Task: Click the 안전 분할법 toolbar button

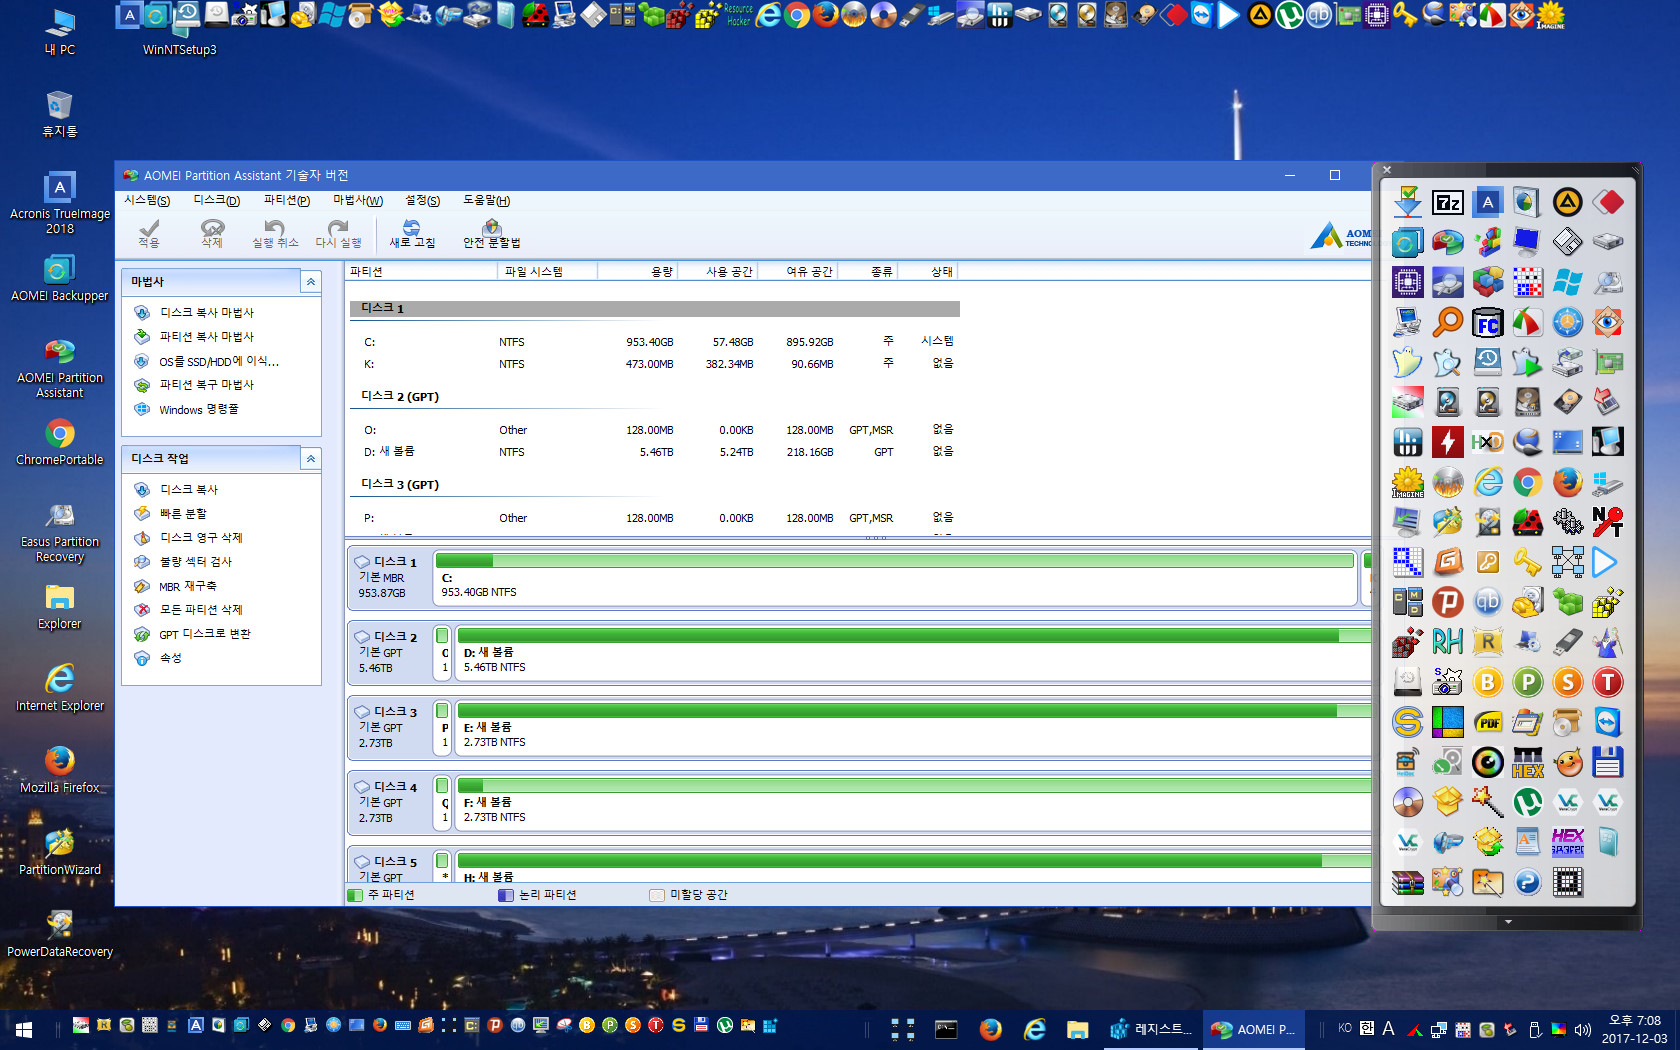Action: 491,234
